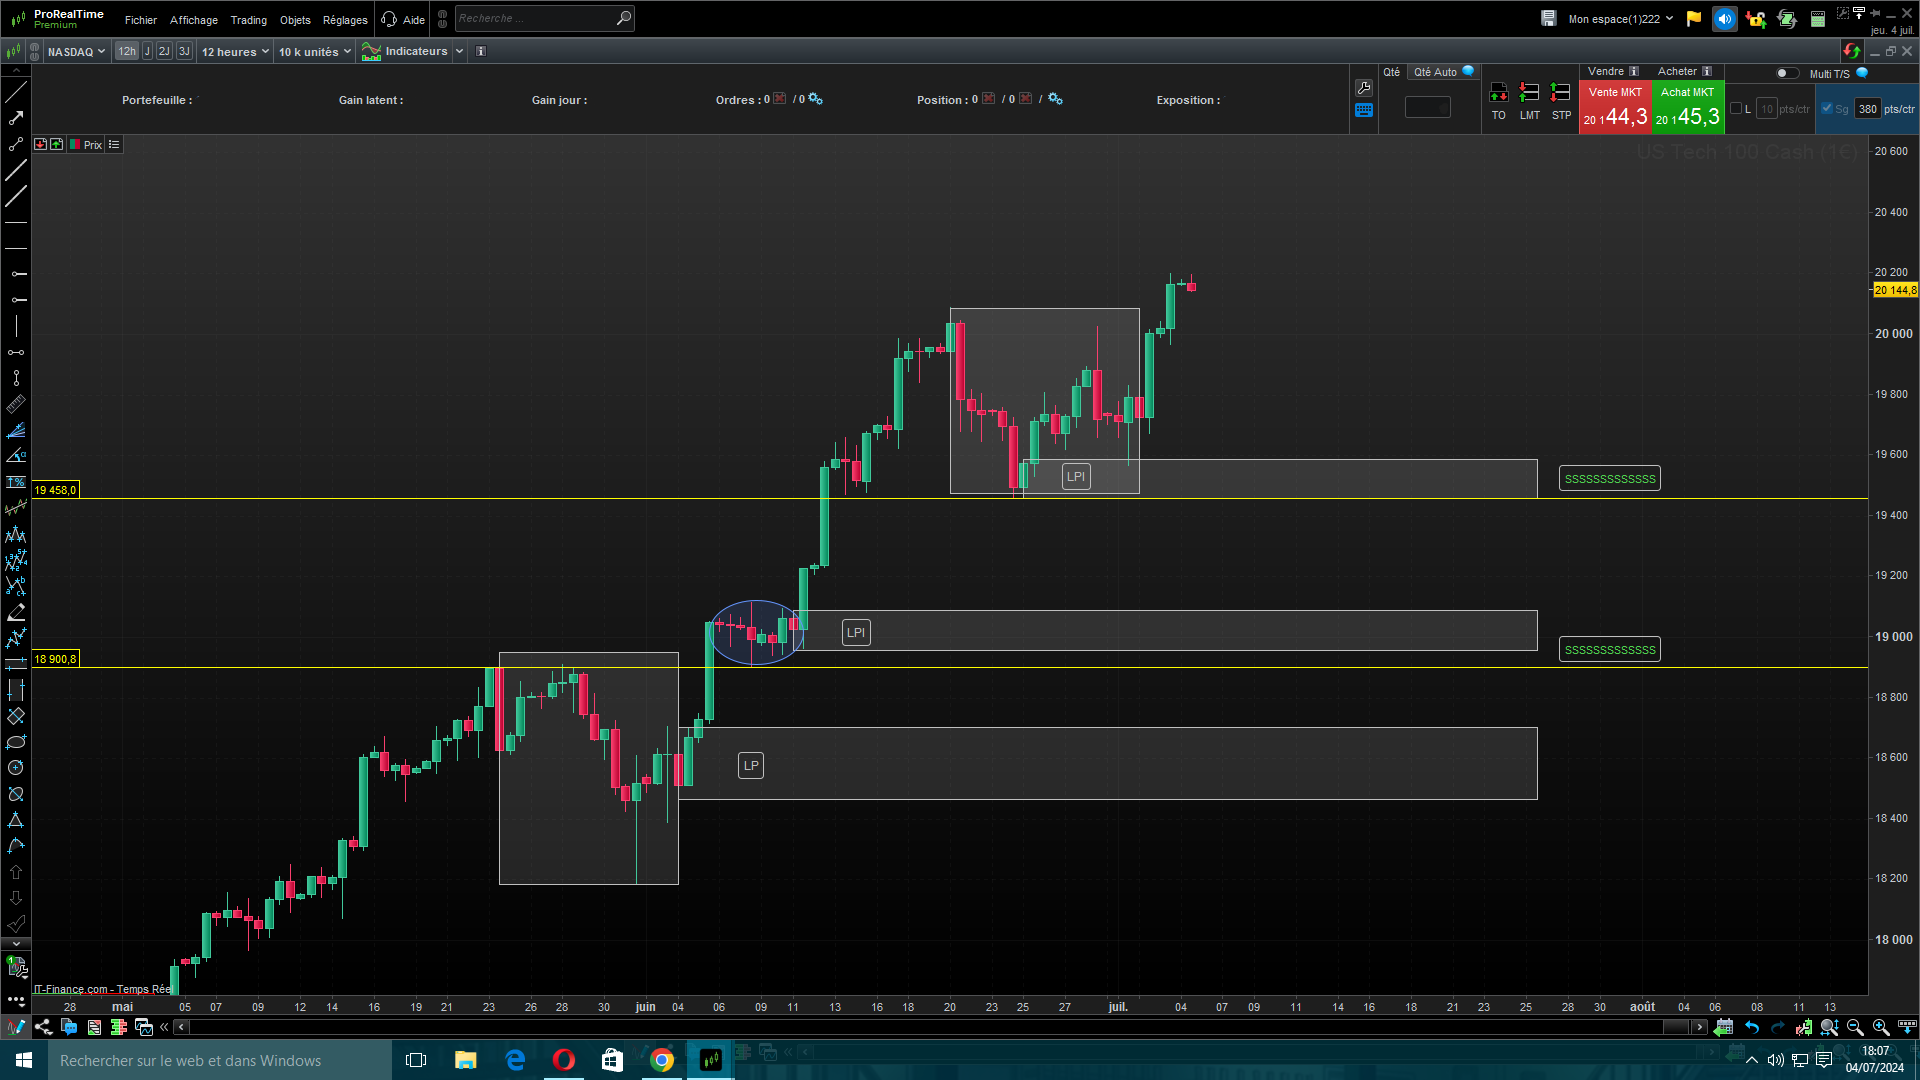Click the zoom out magnifier icon
1920x1080 pixels.
1855,1027
